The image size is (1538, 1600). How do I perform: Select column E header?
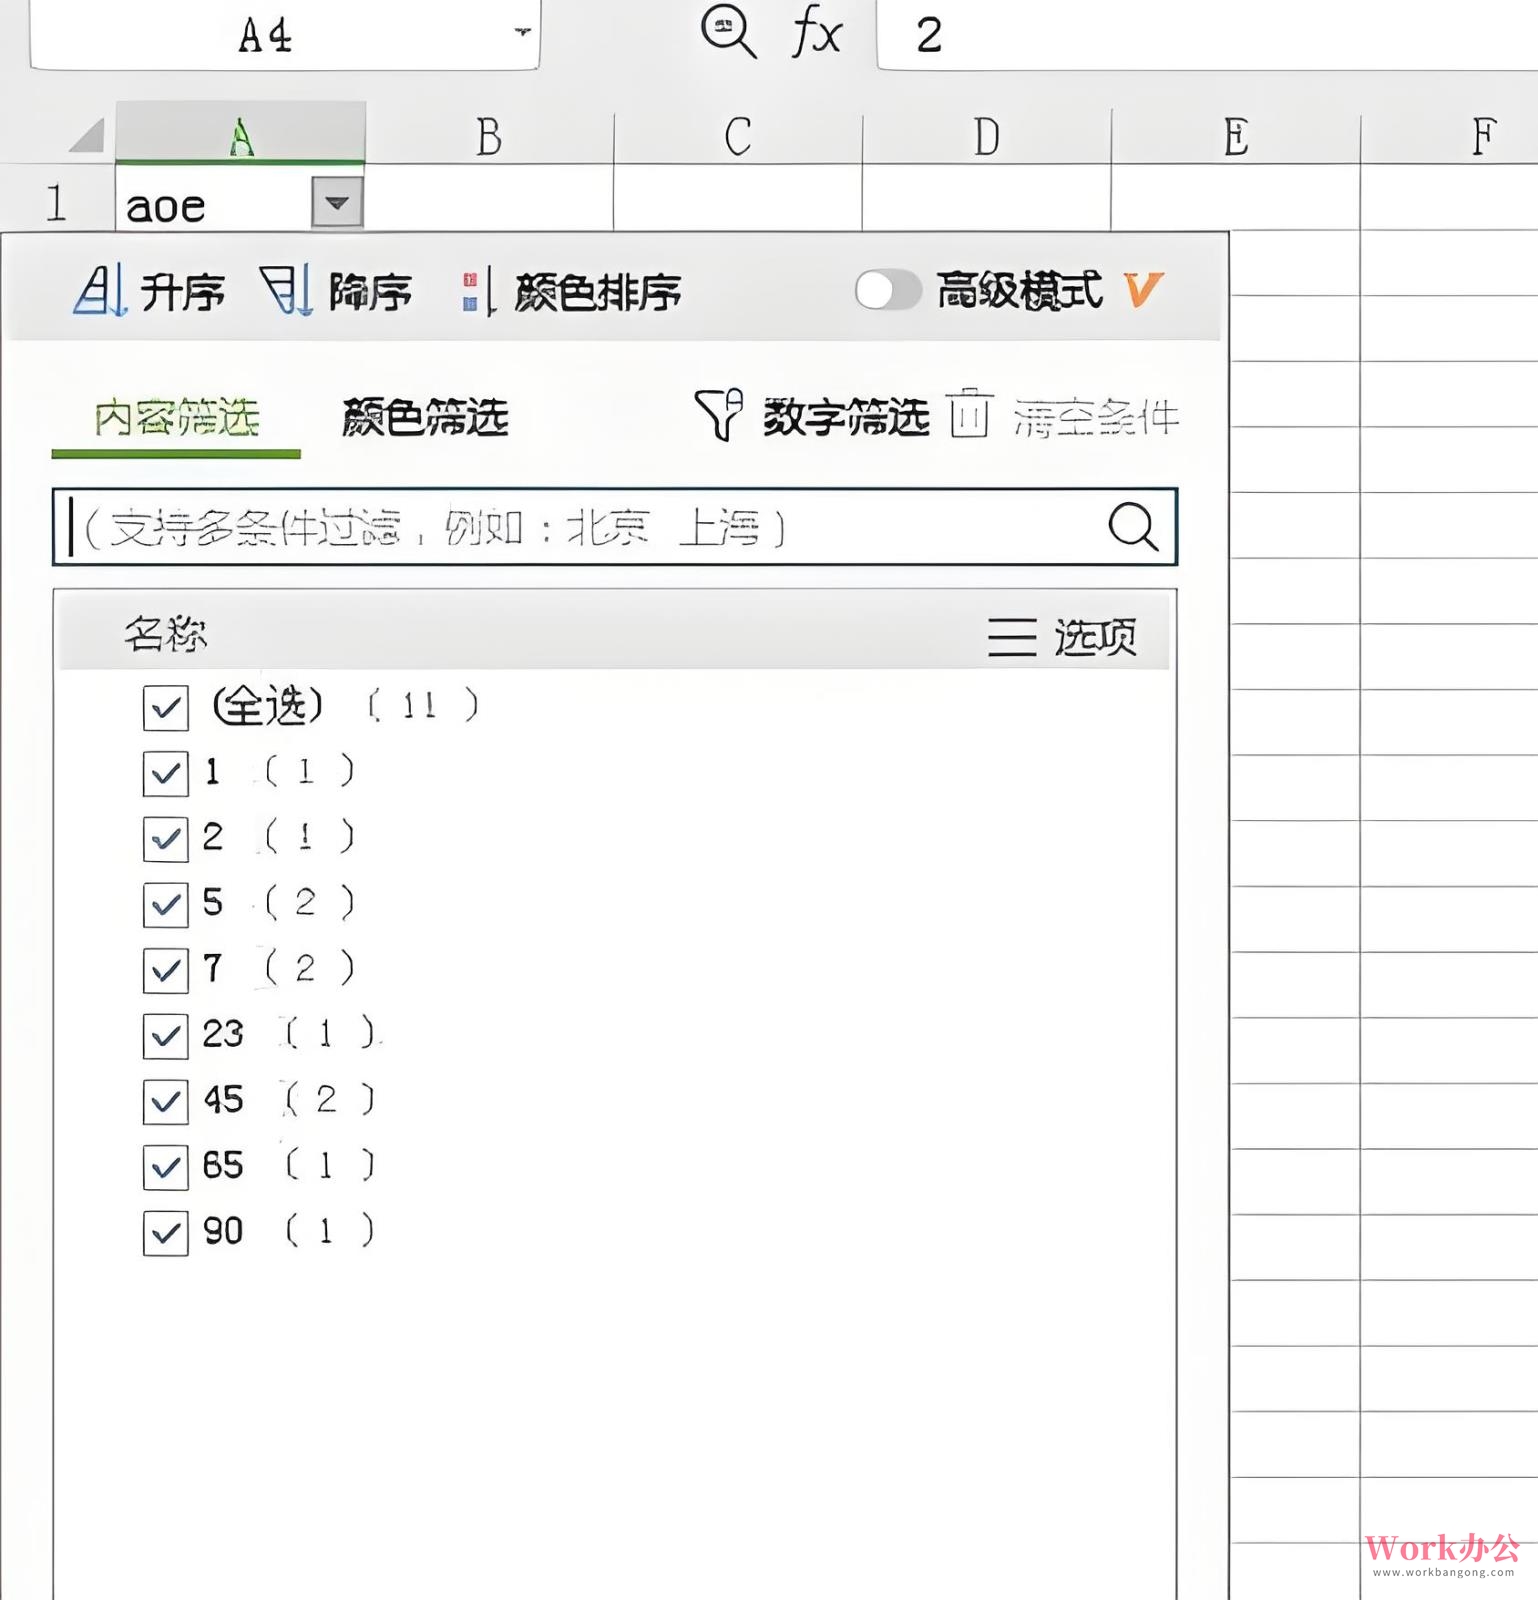point(1236,136)
